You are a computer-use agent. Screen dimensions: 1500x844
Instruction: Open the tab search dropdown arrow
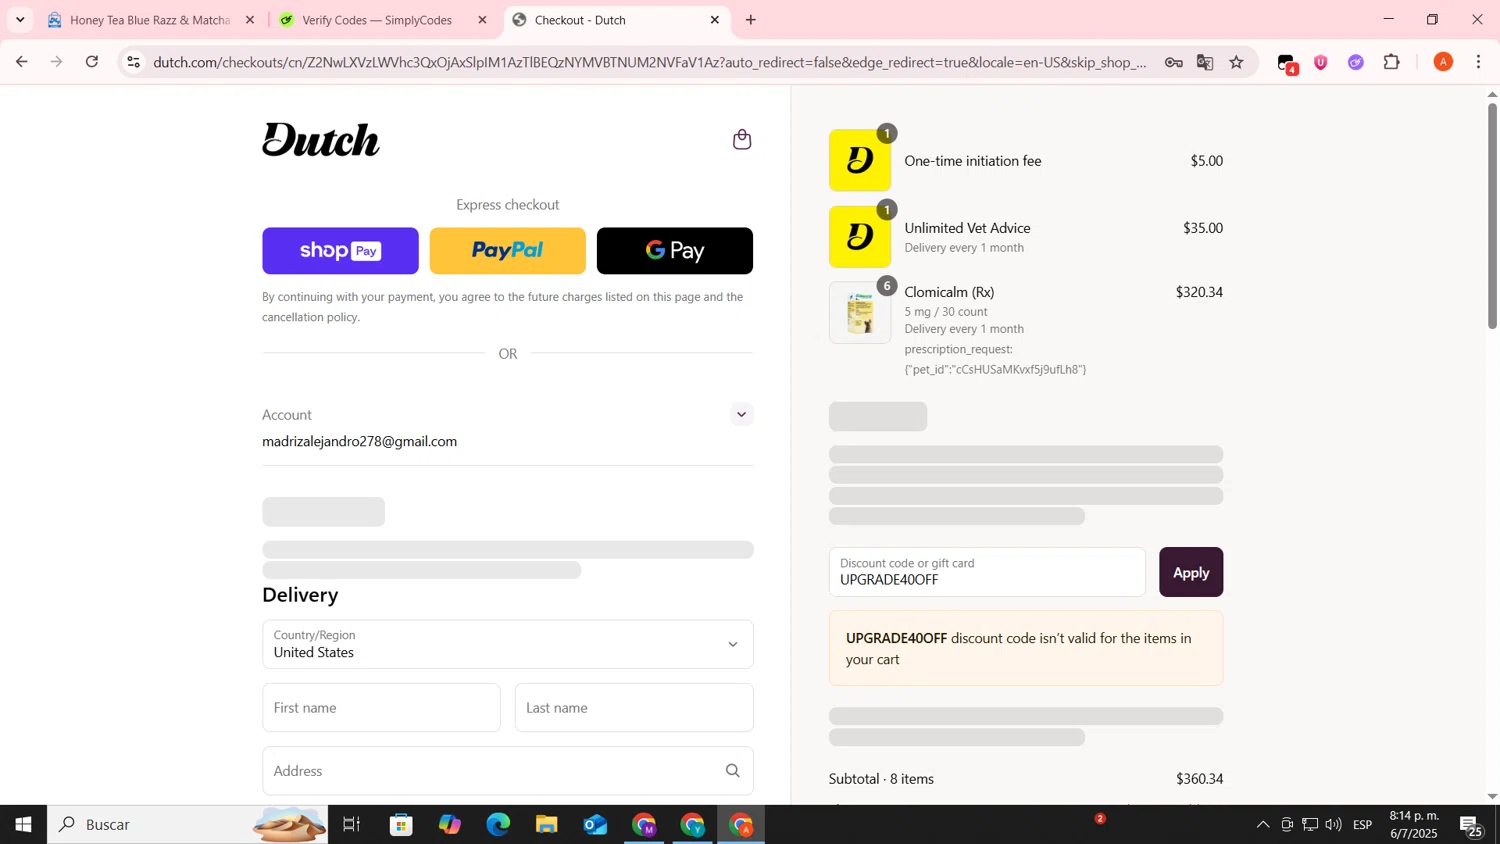coord(20,20)
